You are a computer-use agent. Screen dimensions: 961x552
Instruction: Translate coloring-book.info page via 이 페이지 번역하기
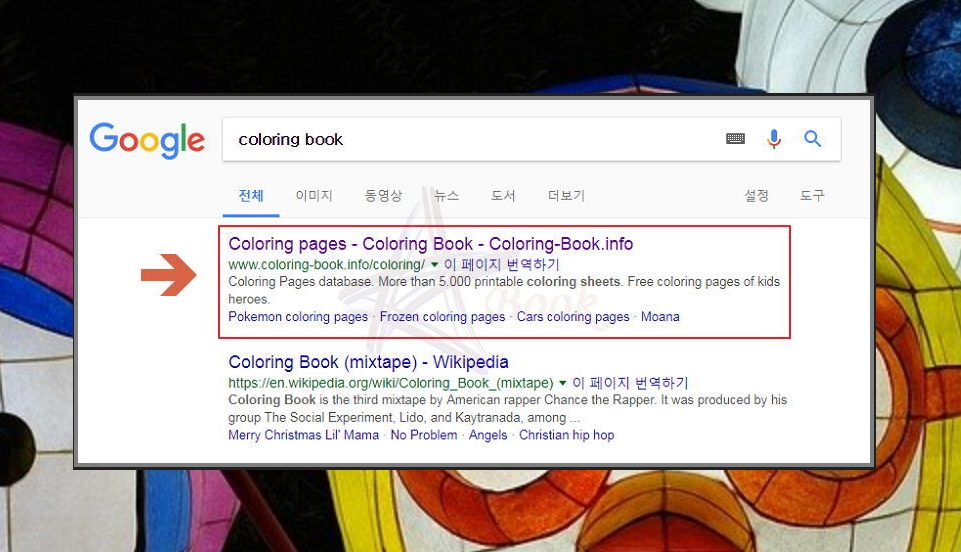click(501, 265)
